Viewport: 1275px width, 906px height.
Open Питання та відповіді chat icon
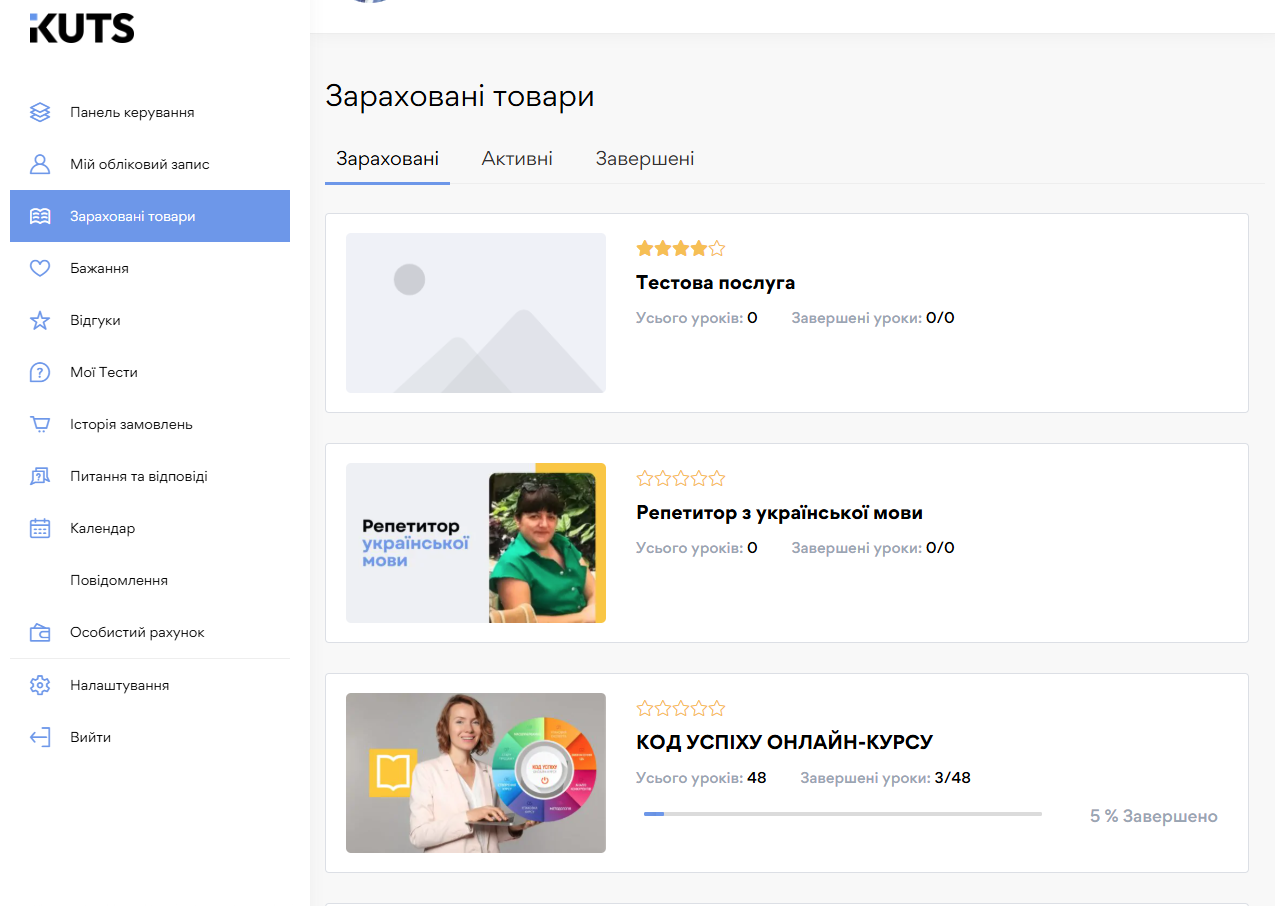tap(39, 476)
